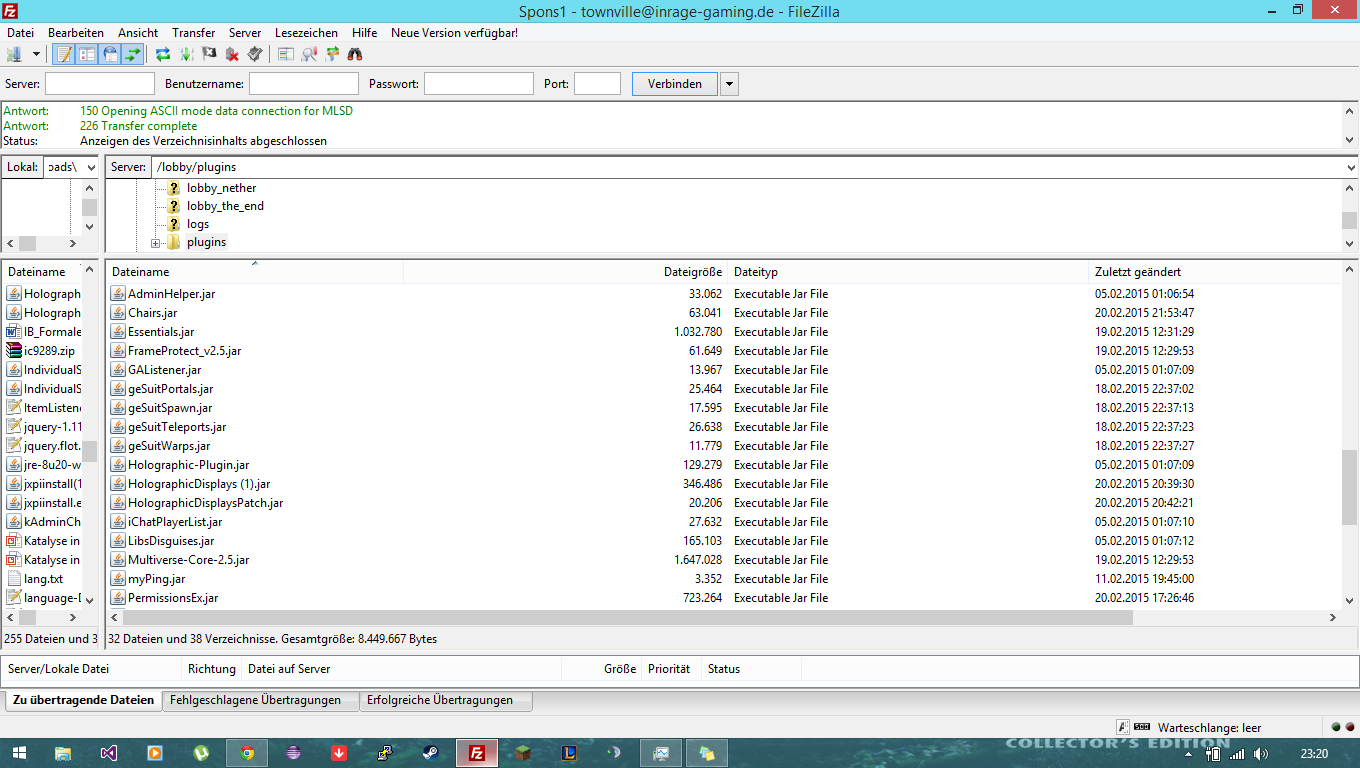The height and width of the screenshot is (768, 1360).
Task: Toggle the message log display
Action: pos(64,54)
